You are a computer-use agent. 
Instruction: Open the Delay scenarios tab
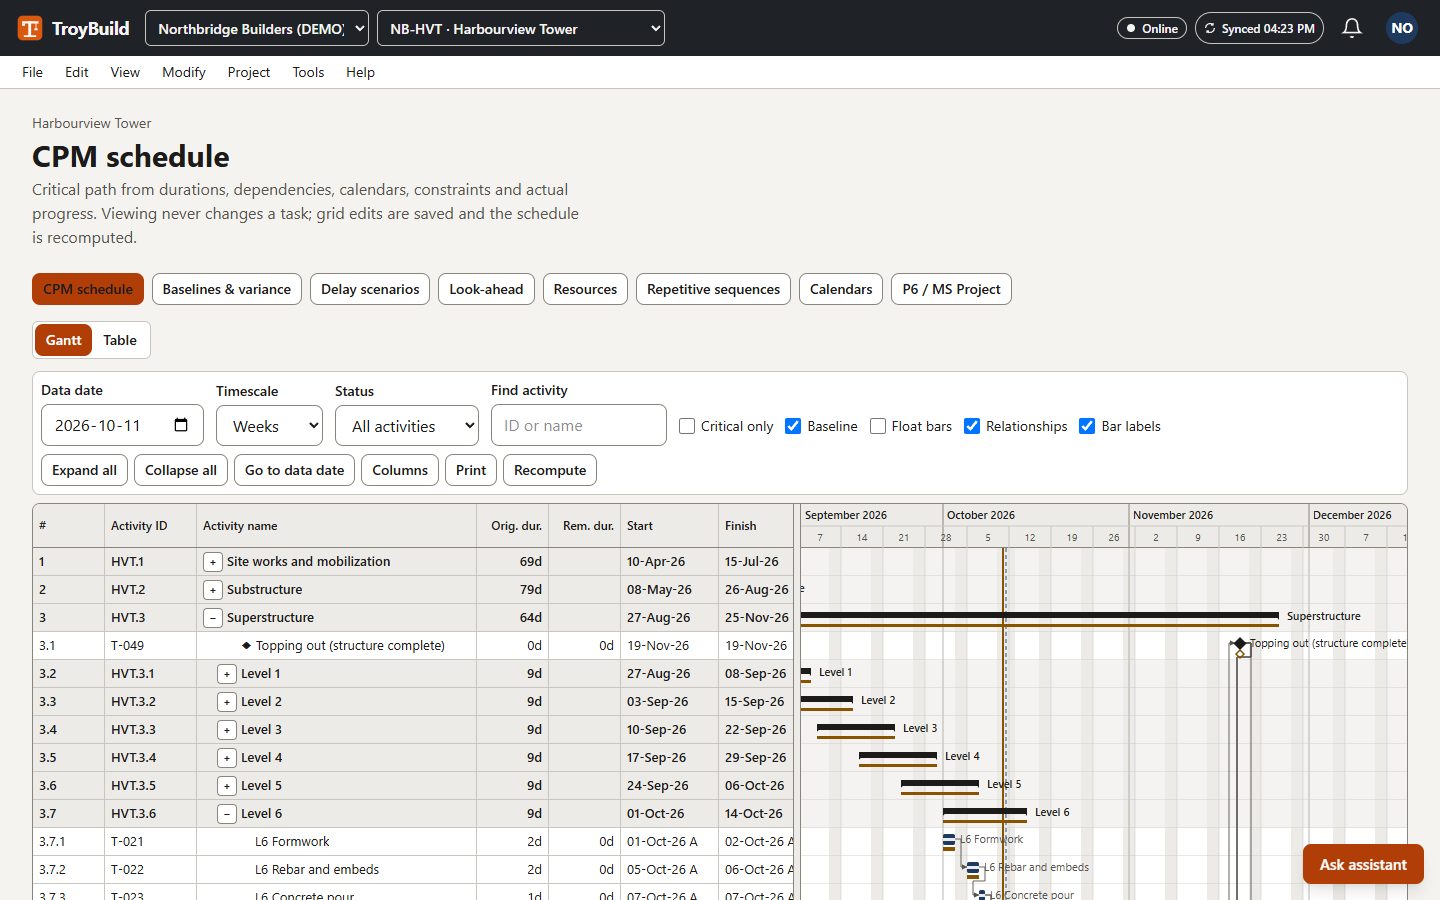[370, 289]
